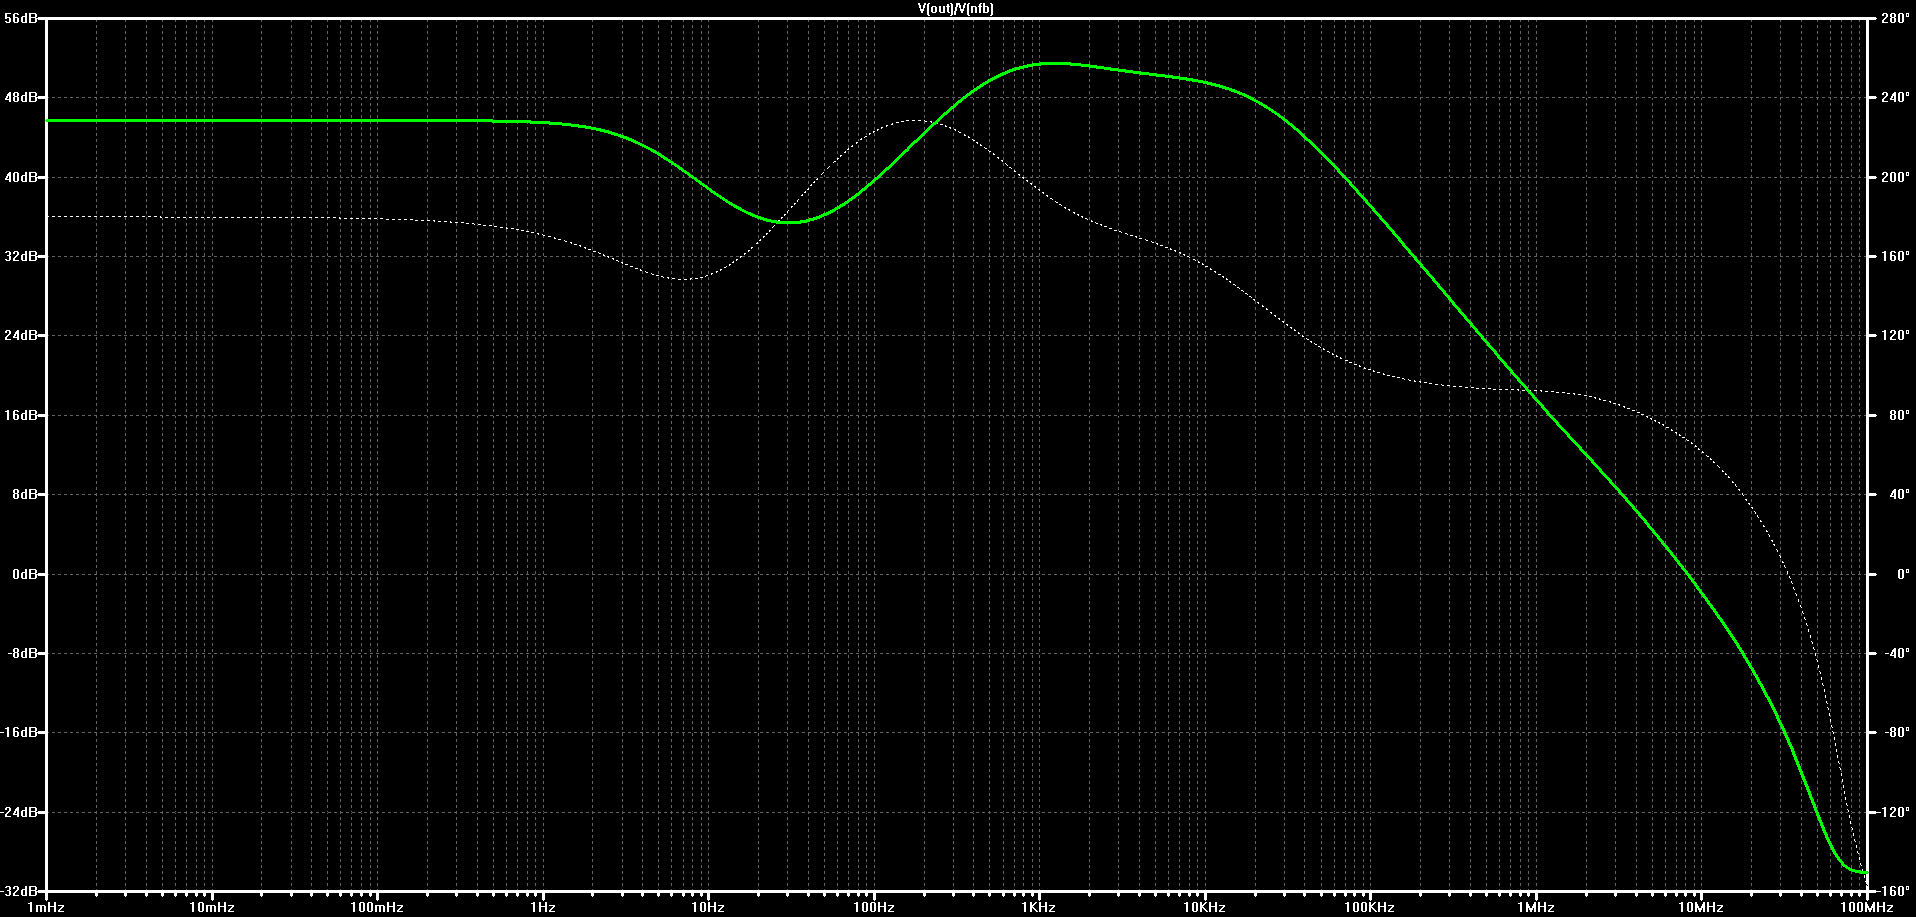Click the 1mHz frequency axis label
Viewport: 1916px width, 917px height.
46,908
